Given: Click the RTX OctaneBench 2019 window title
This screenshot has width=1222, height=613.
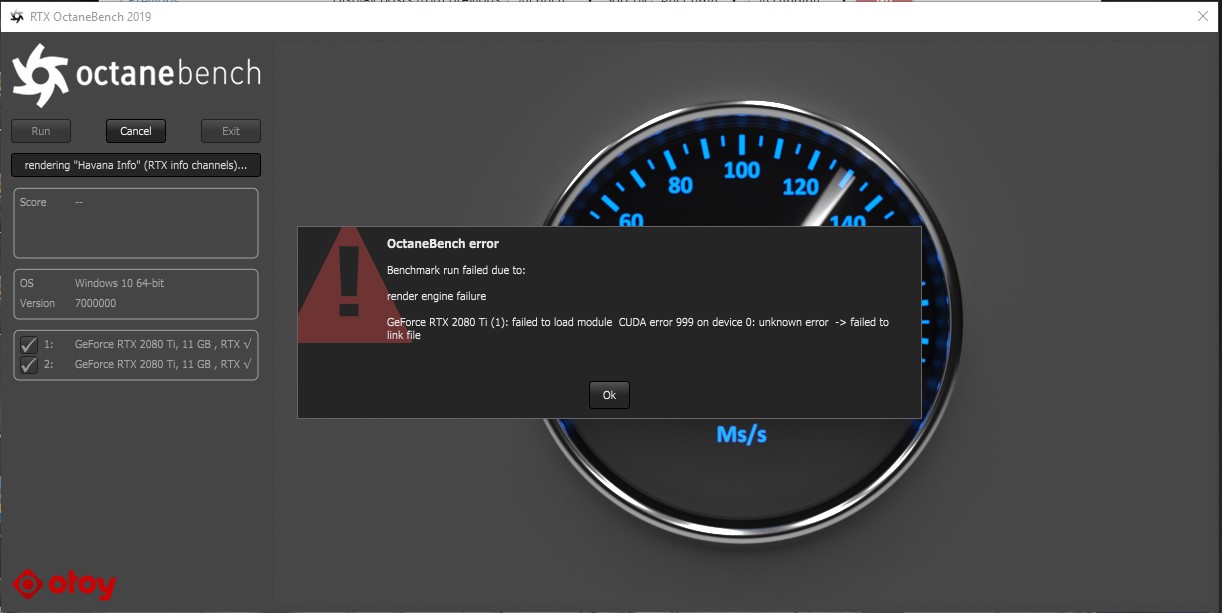Looking at the screenshot, I should (91, 17).
